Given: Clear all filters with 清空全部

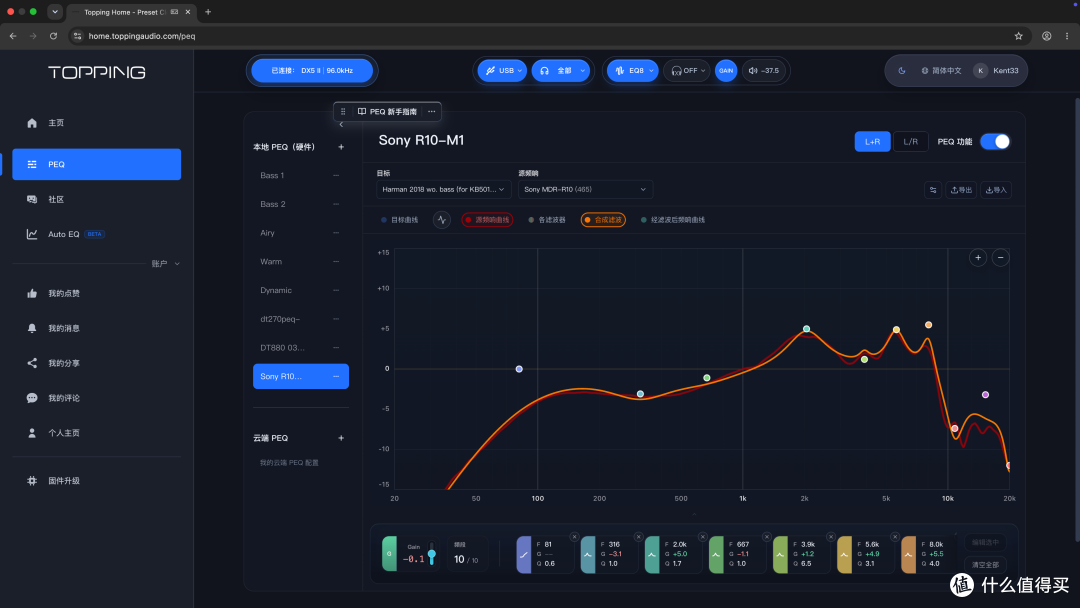Looking at the screenshot, I should pos(986,565).
